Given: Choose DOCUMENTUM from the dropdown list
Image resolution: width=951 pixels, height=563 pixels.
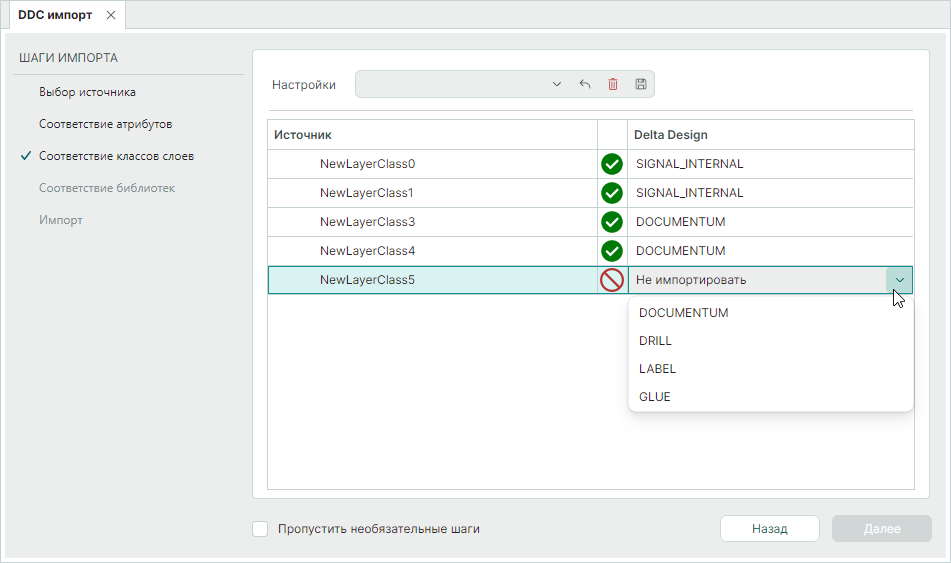Looking at the screenshot, I should (x=684, y=313).
